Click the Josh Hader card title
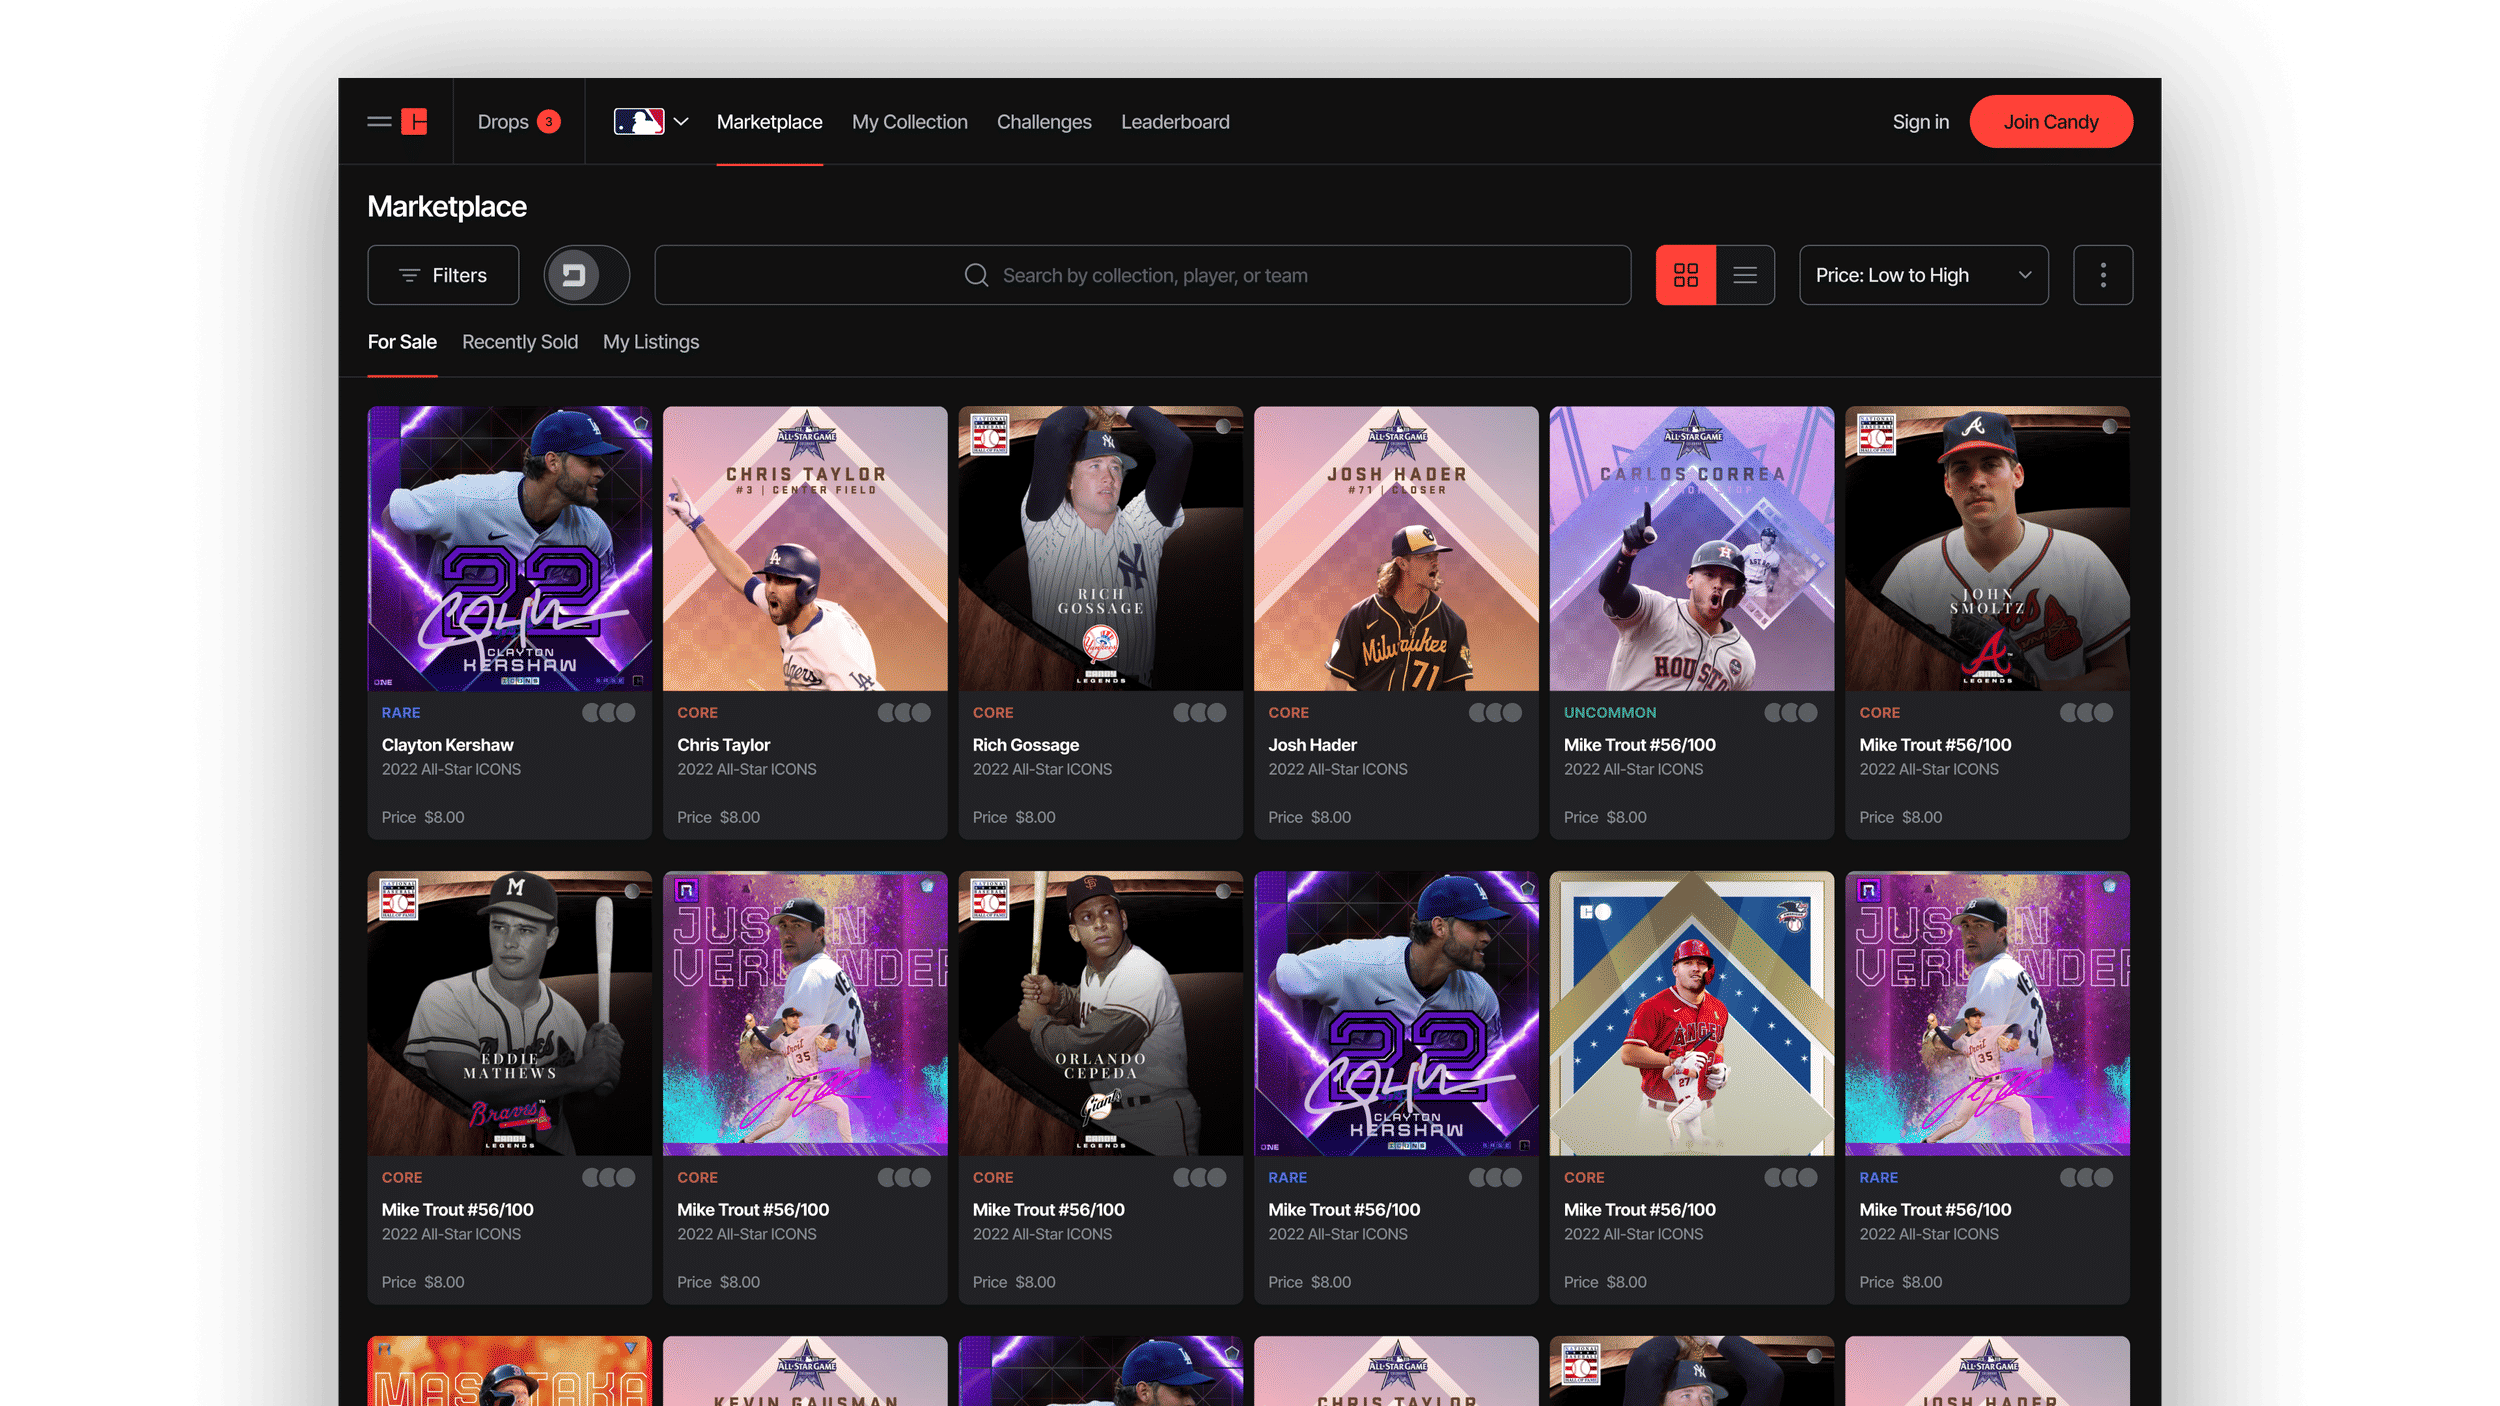This screenshot has width=2500, height=1406. click(x=1312, y=745)
